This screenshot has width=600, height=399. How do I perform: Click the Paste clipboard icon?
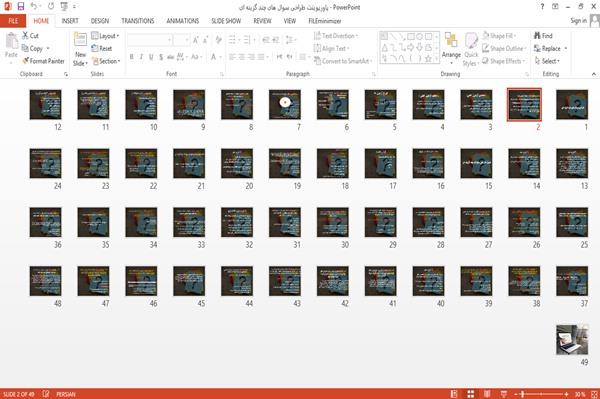pos(11,41)
